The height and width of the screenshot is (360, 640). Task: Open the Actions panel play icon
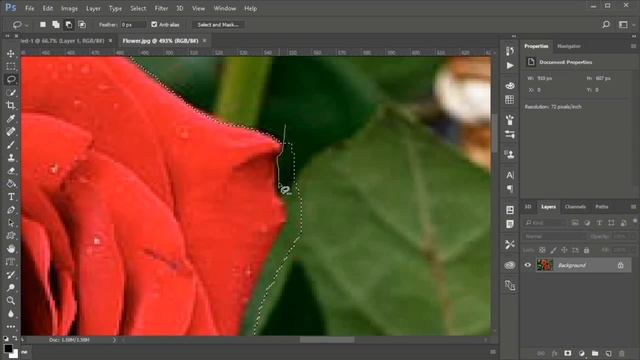pos(510,66)
